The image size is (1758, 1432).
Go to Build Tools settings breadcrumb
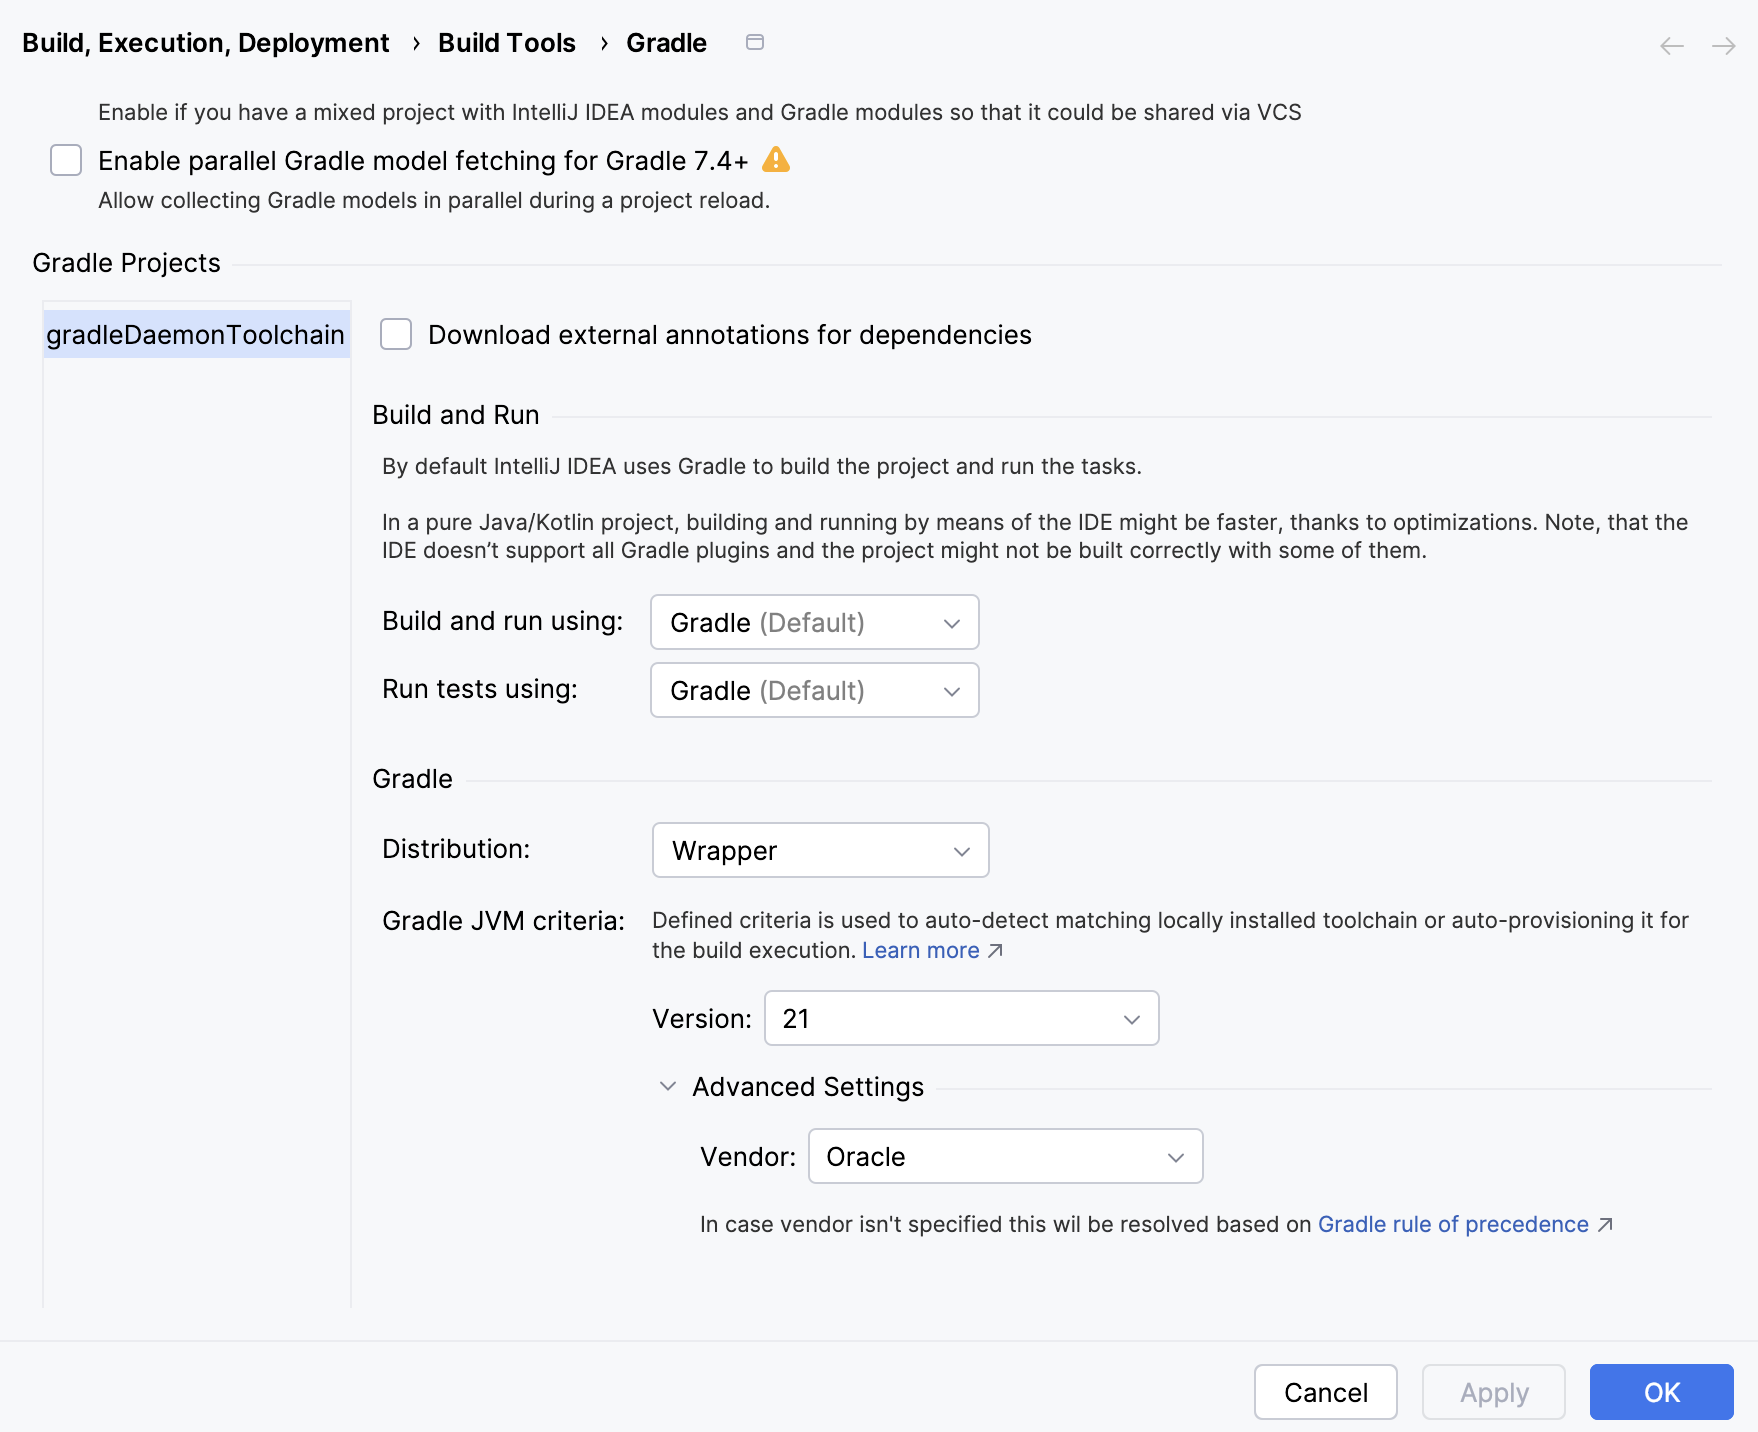[507, 42]
